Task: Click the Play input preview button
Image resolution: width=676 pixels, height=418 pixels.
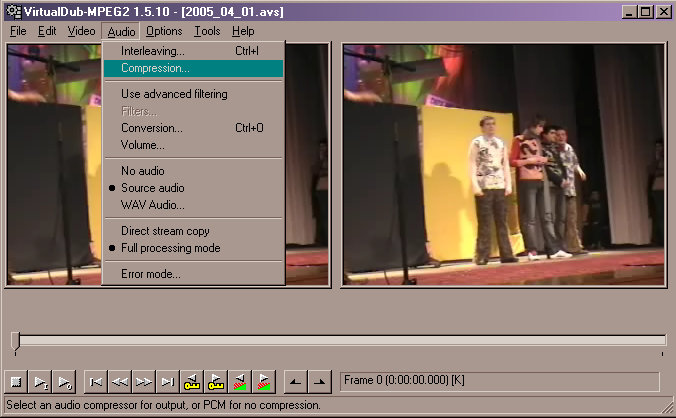Action: tap(41, 381)
